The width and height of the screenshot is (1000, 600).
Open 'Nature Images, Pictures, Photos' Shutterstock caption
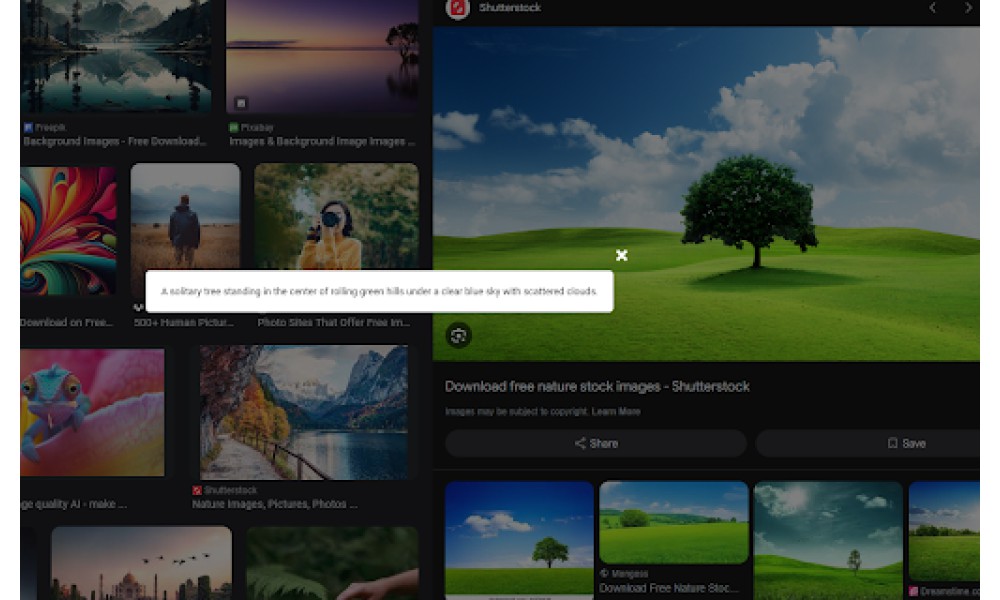click(274, 504)
